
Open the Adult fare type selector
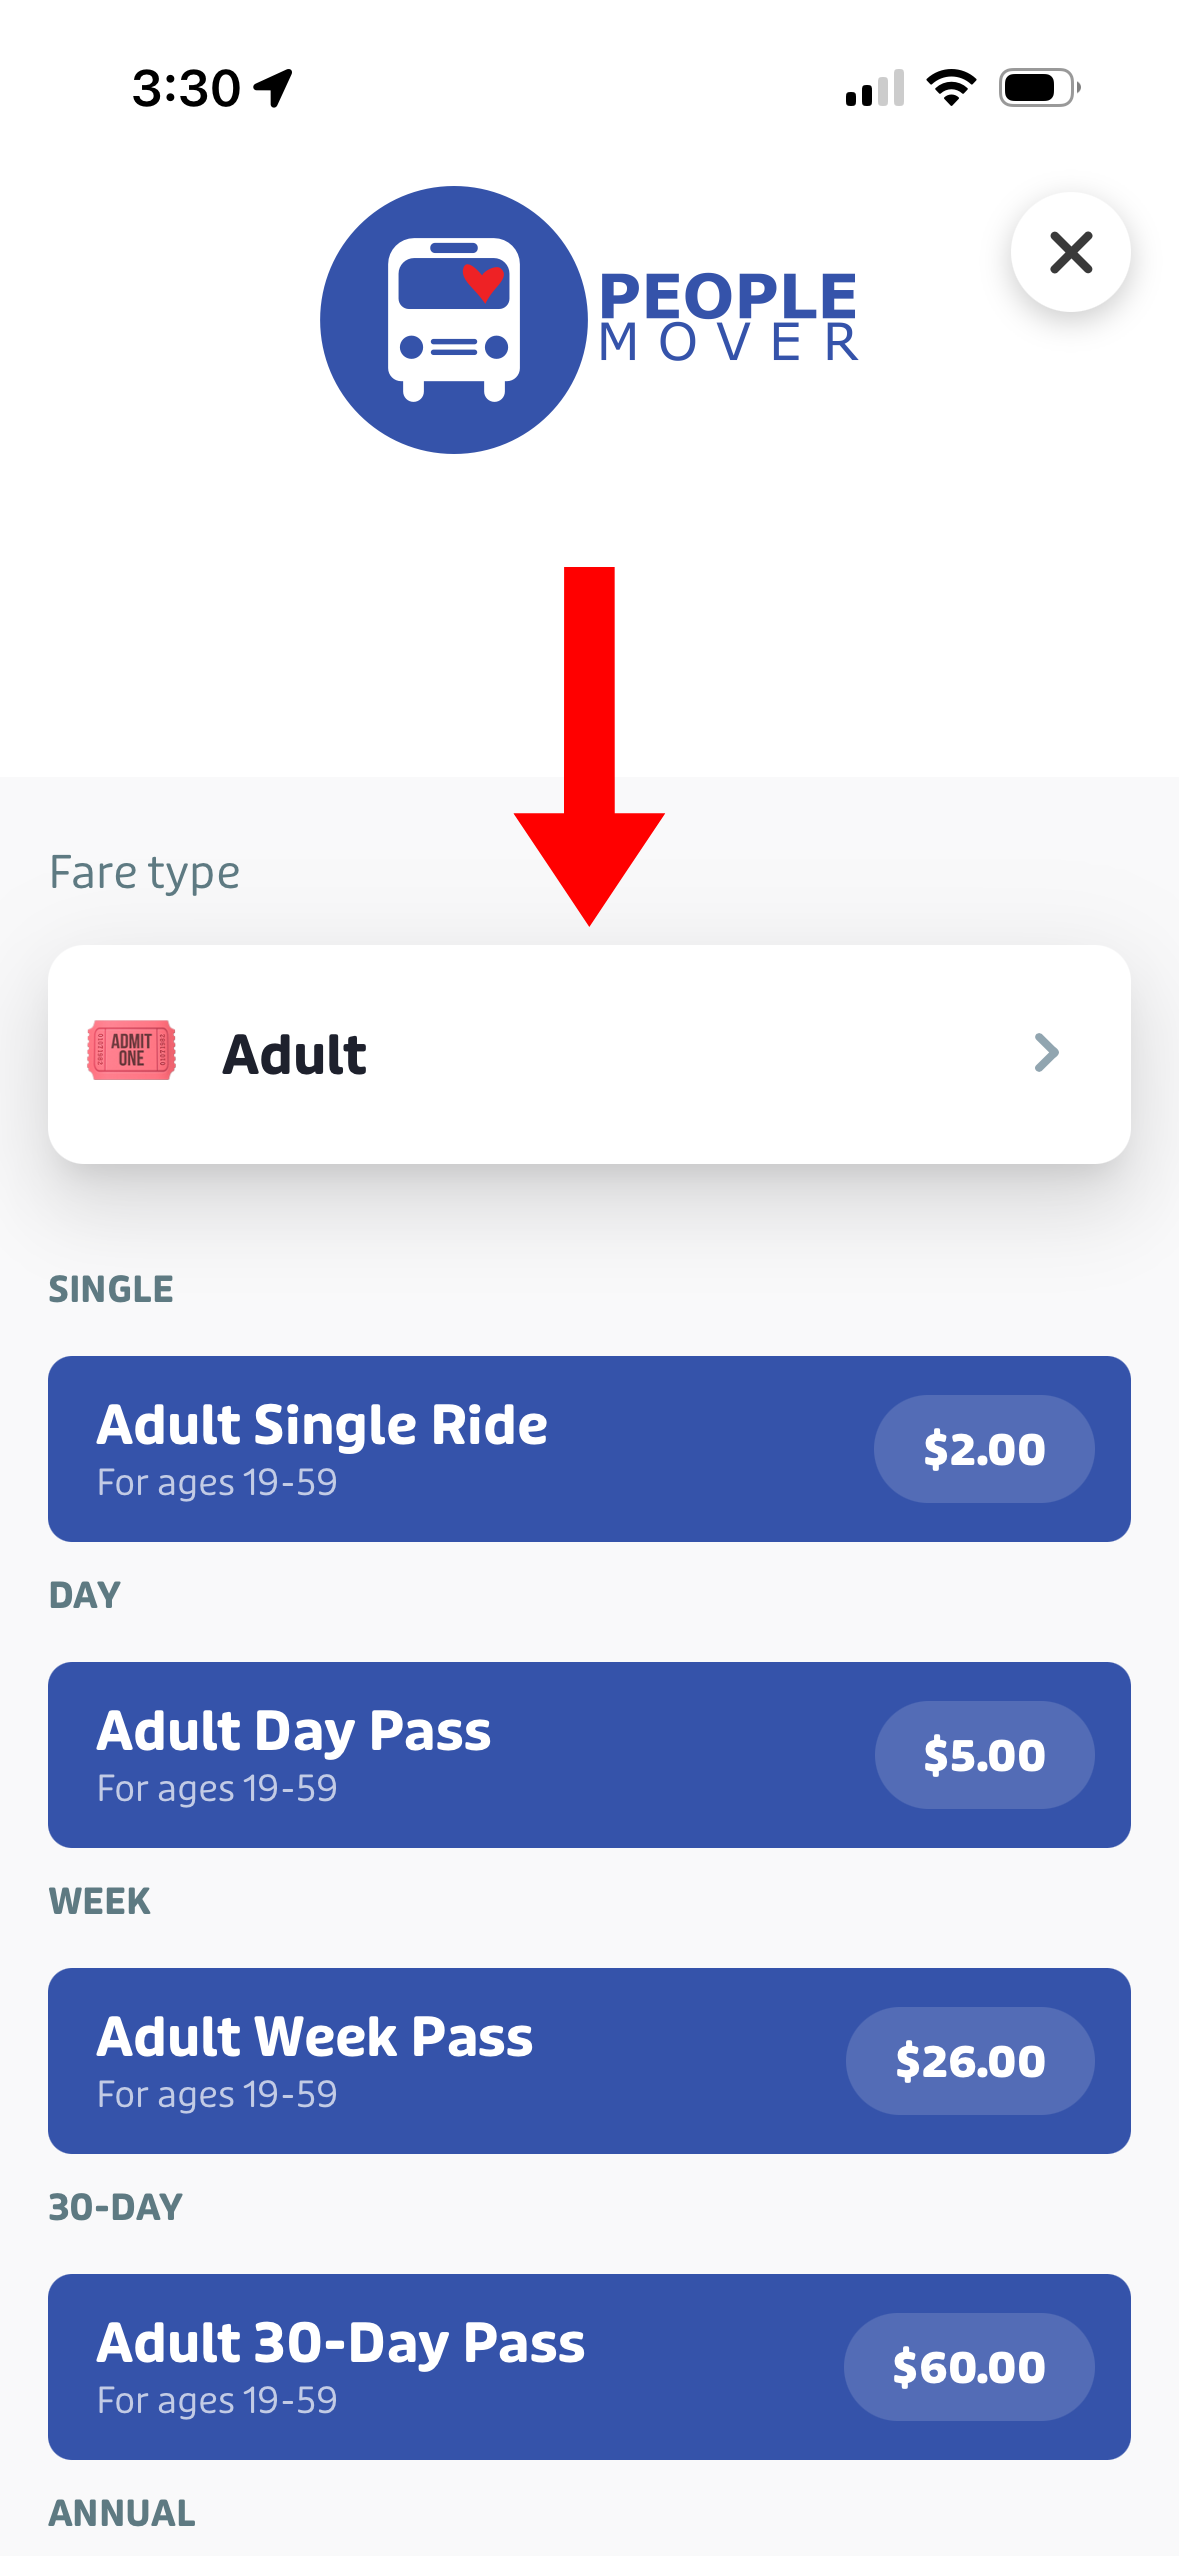point(588,1054)
